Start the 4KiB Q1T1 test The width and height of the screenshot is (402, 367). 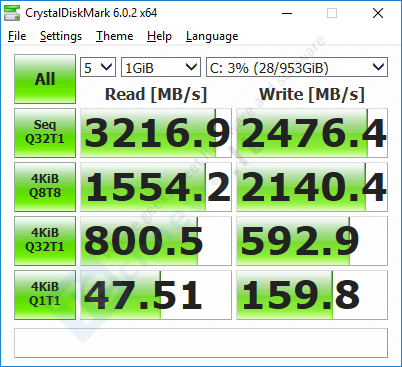click(x=45, y=295)
